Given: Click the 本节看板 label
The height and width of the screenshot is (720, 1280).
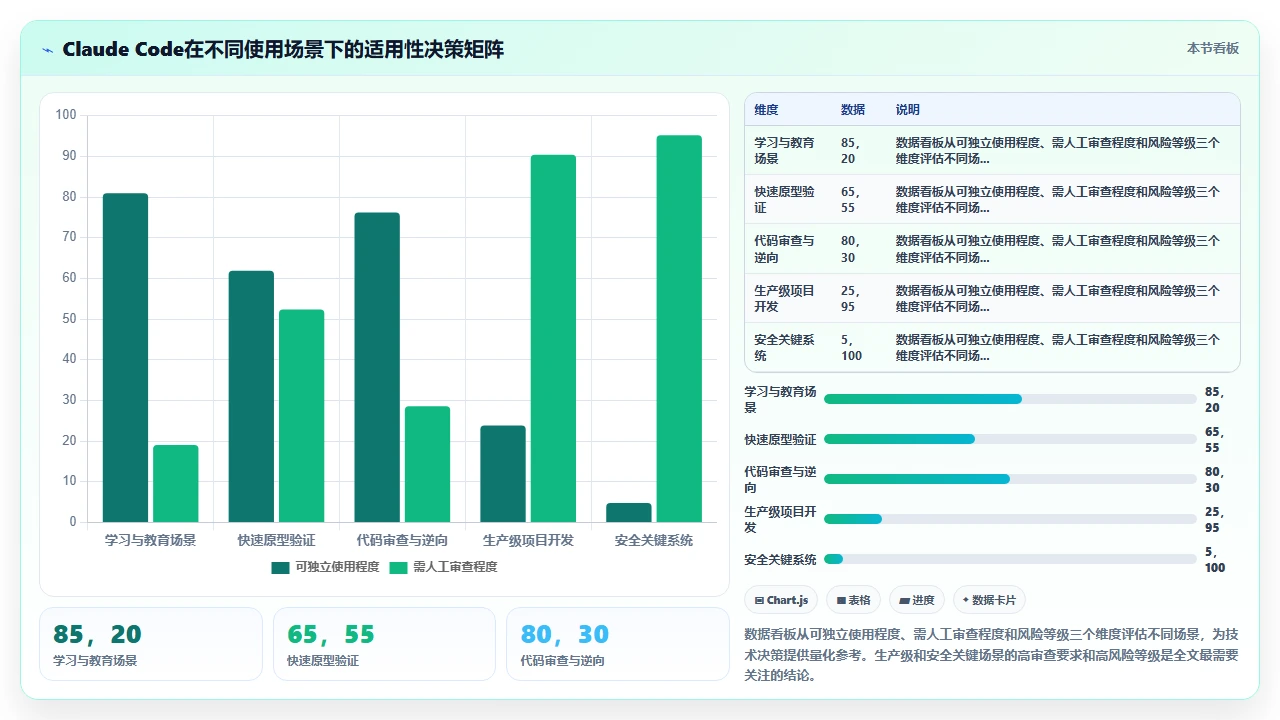Looking at the screenshot, I should [x=1213, y=48].
